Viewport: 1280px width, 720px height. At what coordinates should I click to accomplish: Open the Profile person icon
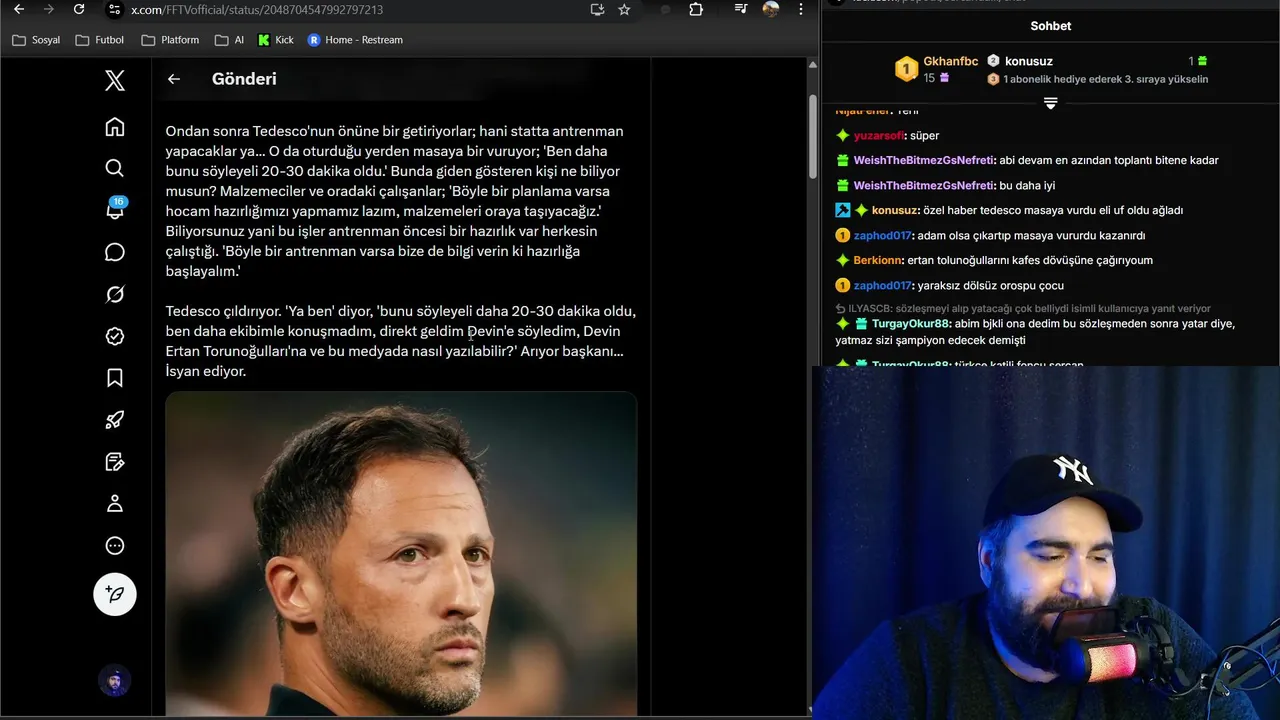coord(115,504)
